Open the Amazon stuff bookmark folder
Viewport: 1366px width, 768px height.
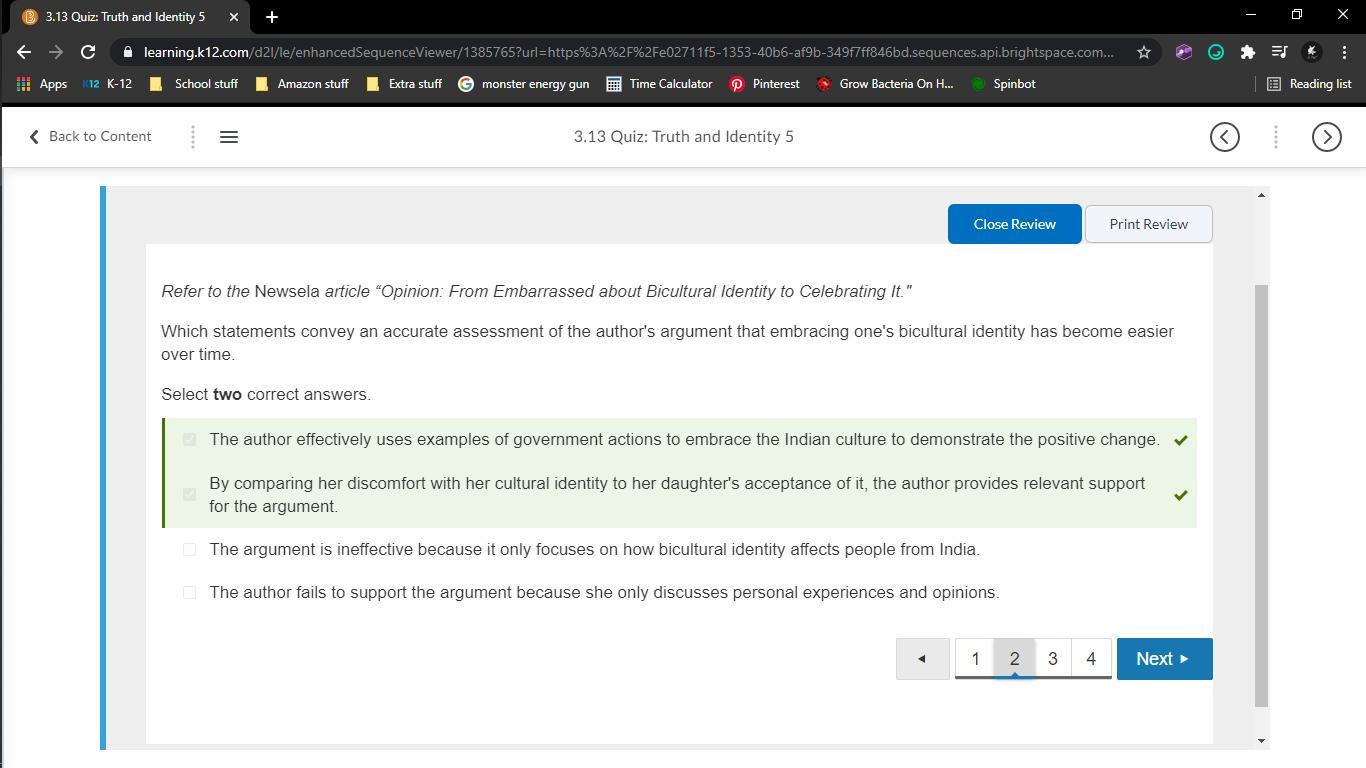pyautogui.click(x=302, y=84)
